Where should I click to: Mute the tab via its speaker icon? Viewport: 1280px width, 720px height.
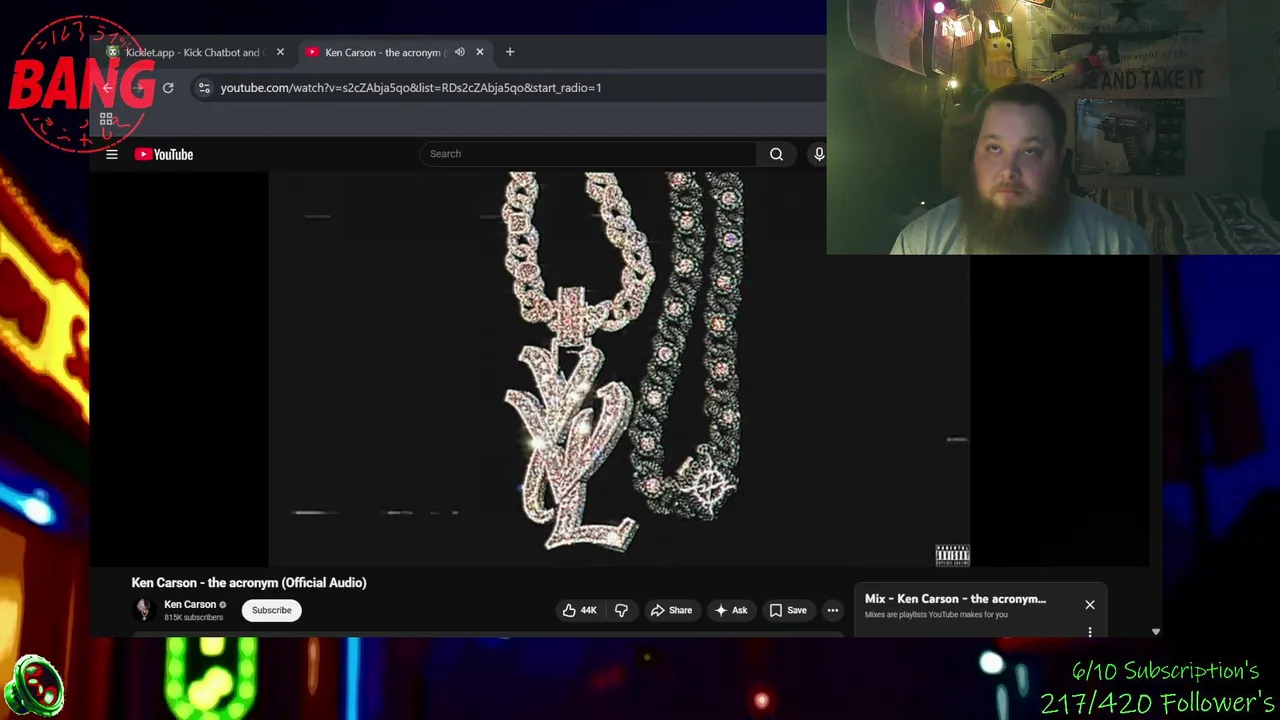[x=460, y=52]
